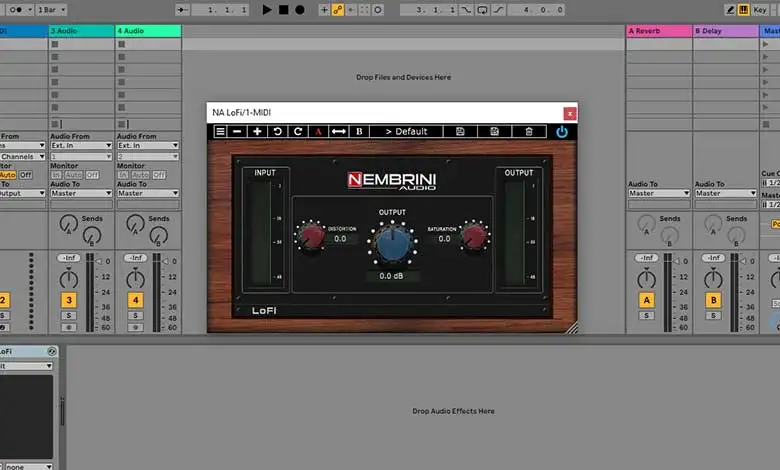
Task: Select the 4 Audio track header
Action: (148, 31)
